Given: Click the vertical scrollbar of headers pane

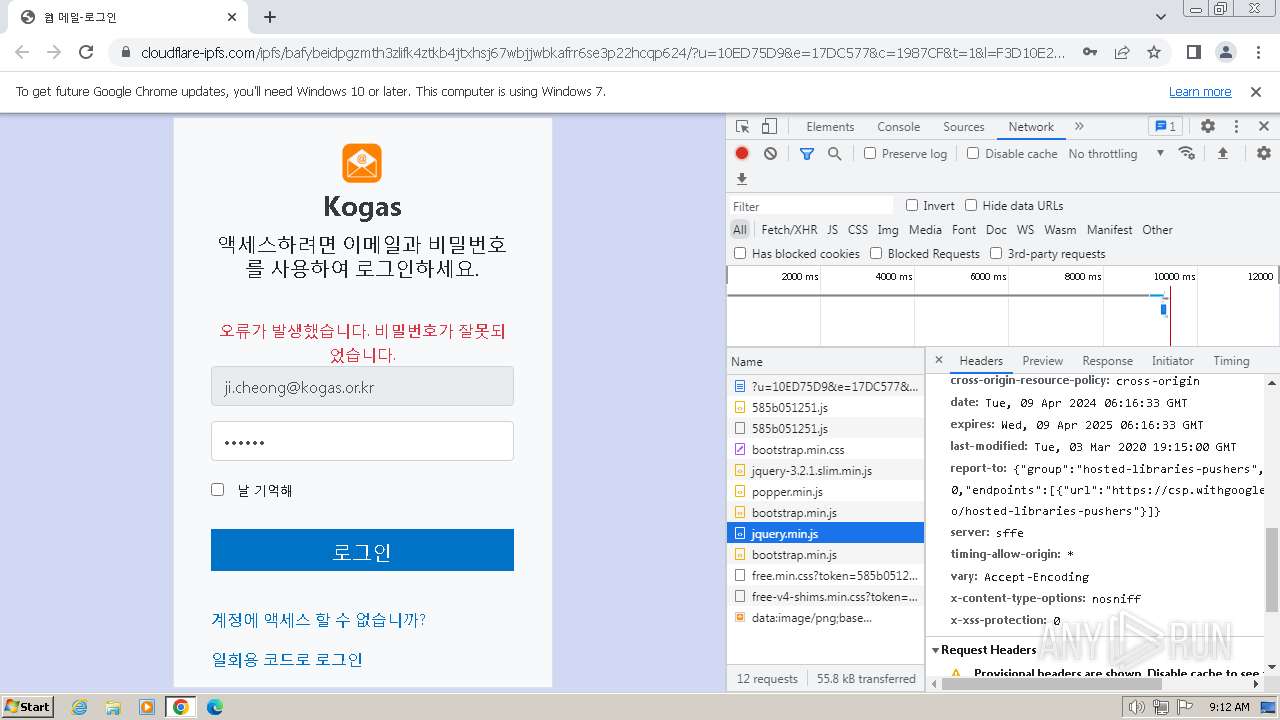Looking at the screenshot, I should (x=1271, y=569).
